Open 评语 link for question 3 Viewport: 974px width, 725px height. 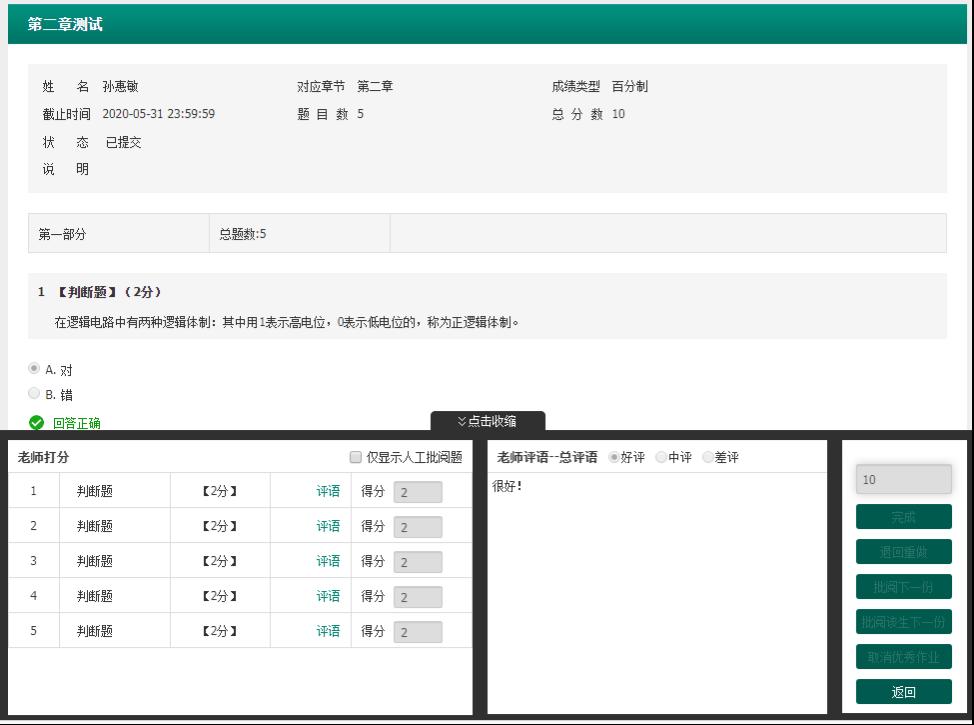click(x=328, y=561)
